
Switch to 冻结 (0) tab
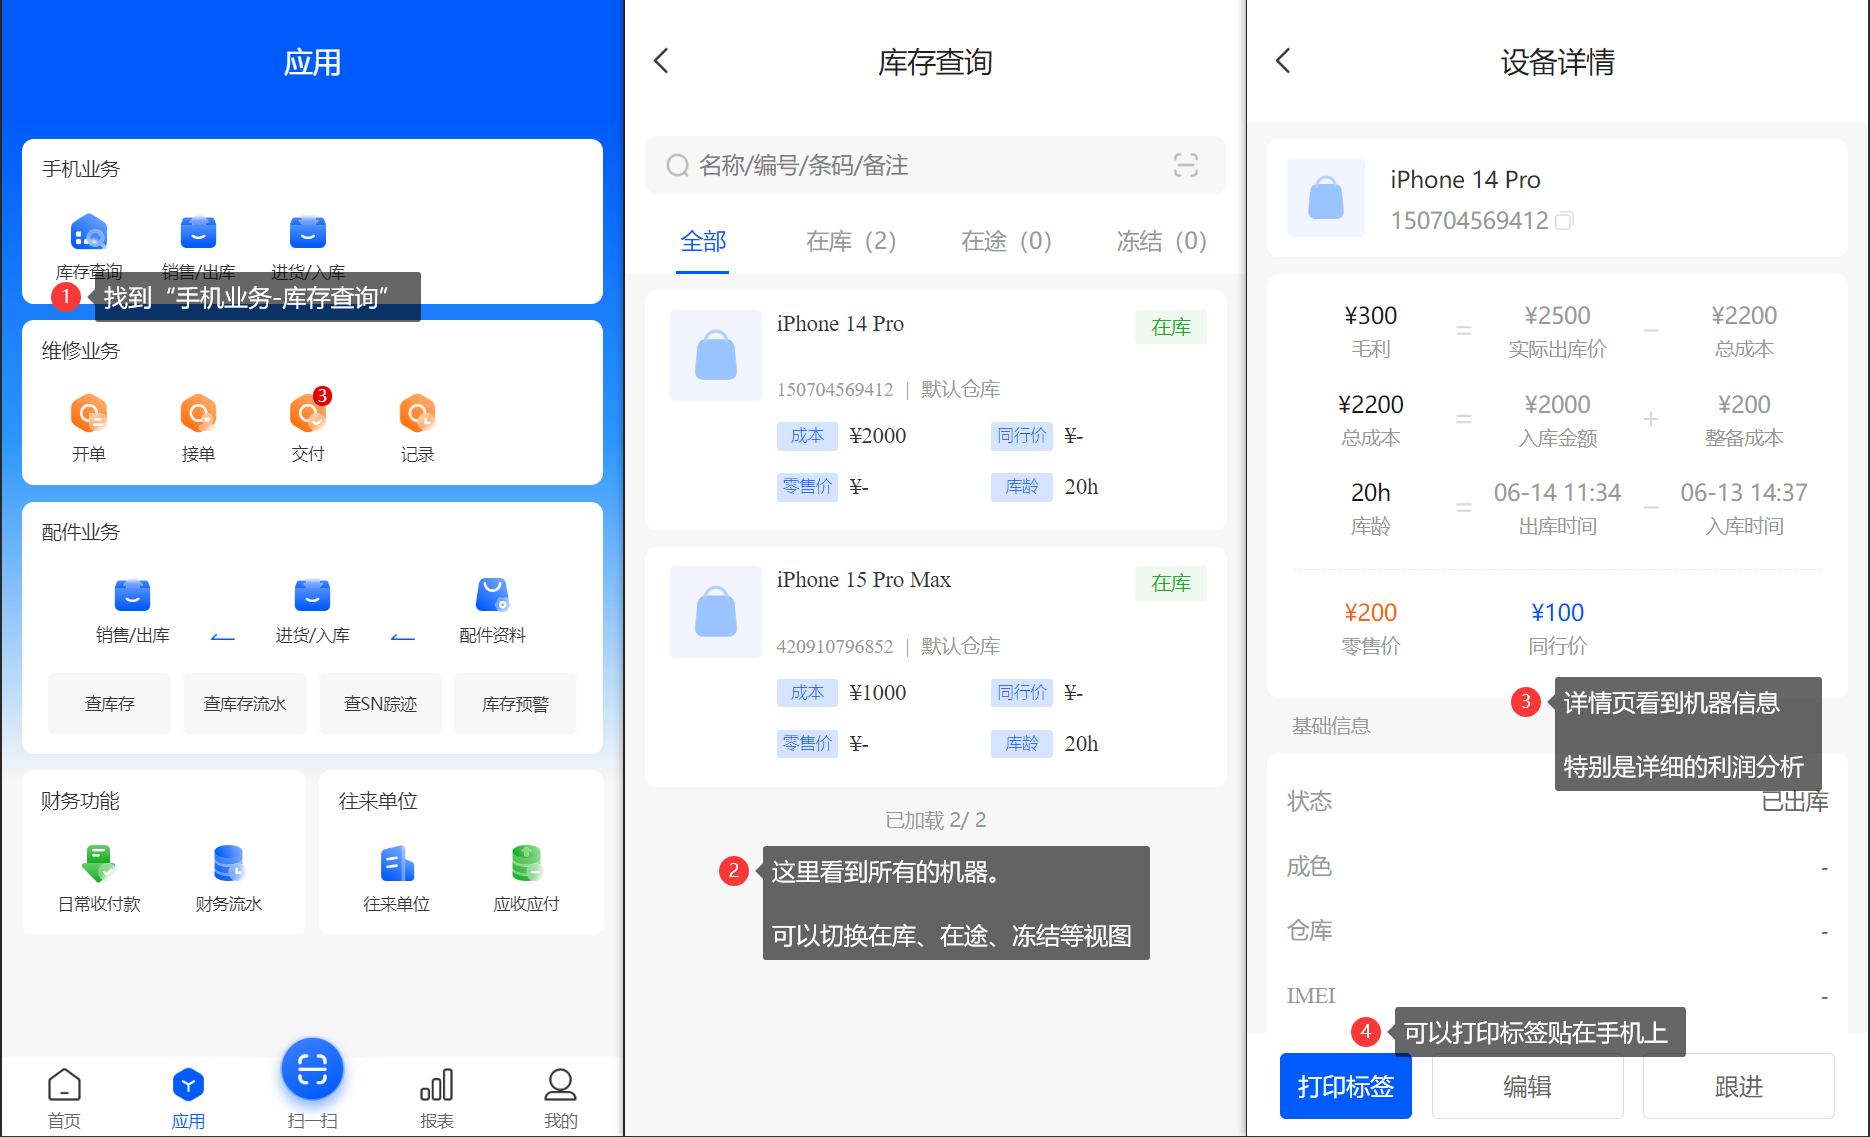click(x=1161, y=241)
